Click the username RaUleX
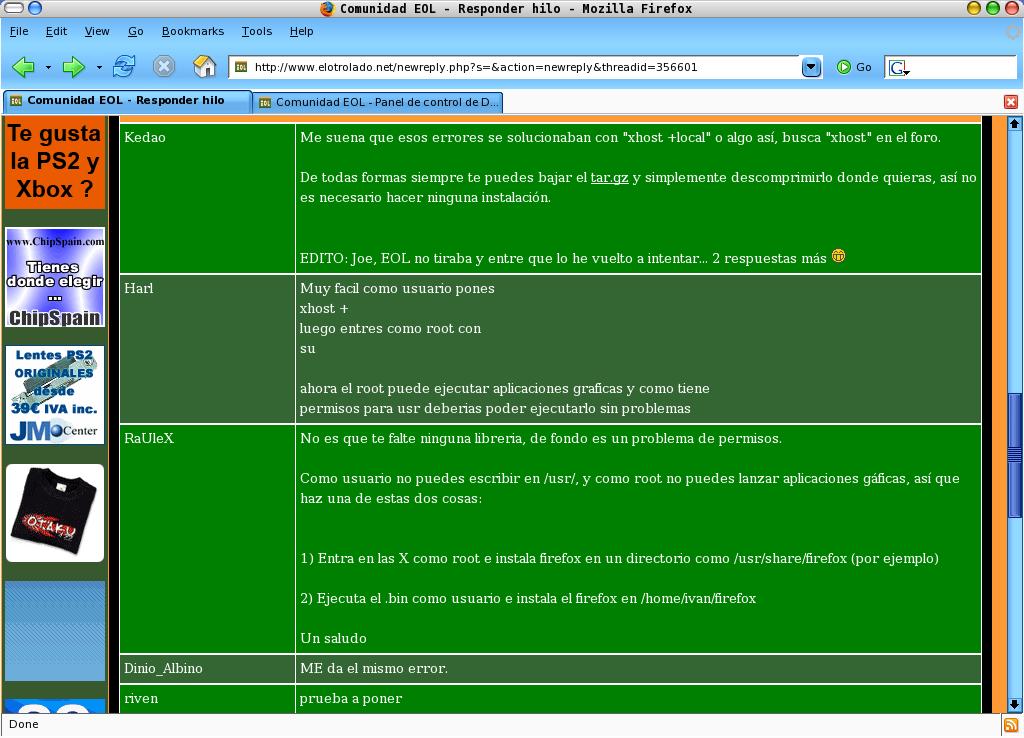1024x738 pixels. click(x=149, y=438)
